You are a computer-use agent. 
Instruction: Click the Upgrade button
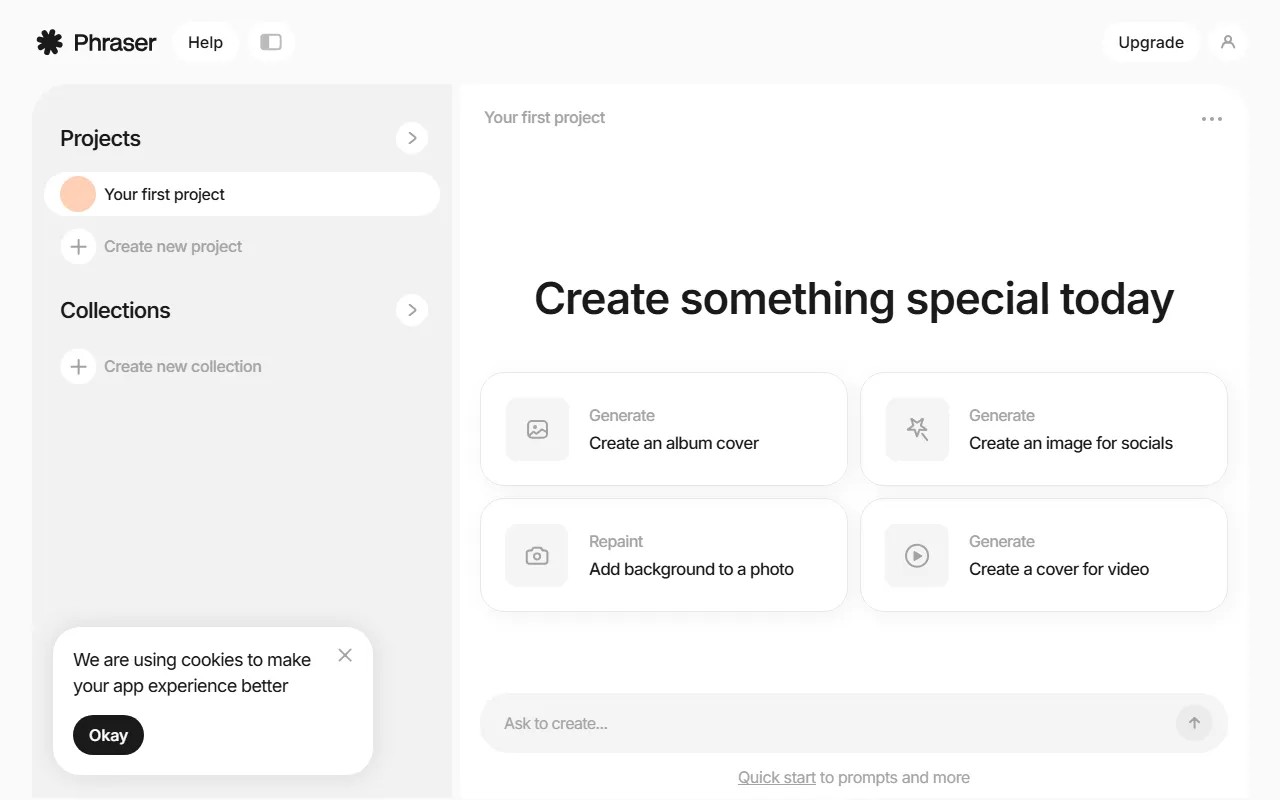[1150, 42]
